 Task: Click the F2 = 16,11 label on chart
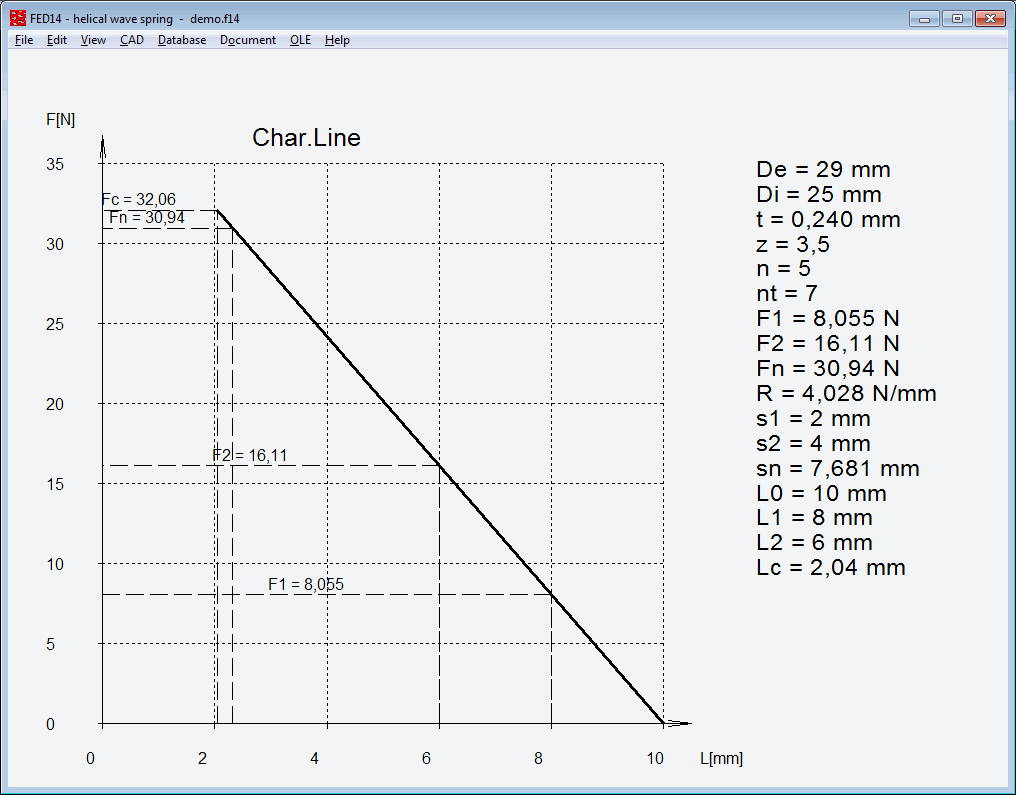tap(250, 455)
